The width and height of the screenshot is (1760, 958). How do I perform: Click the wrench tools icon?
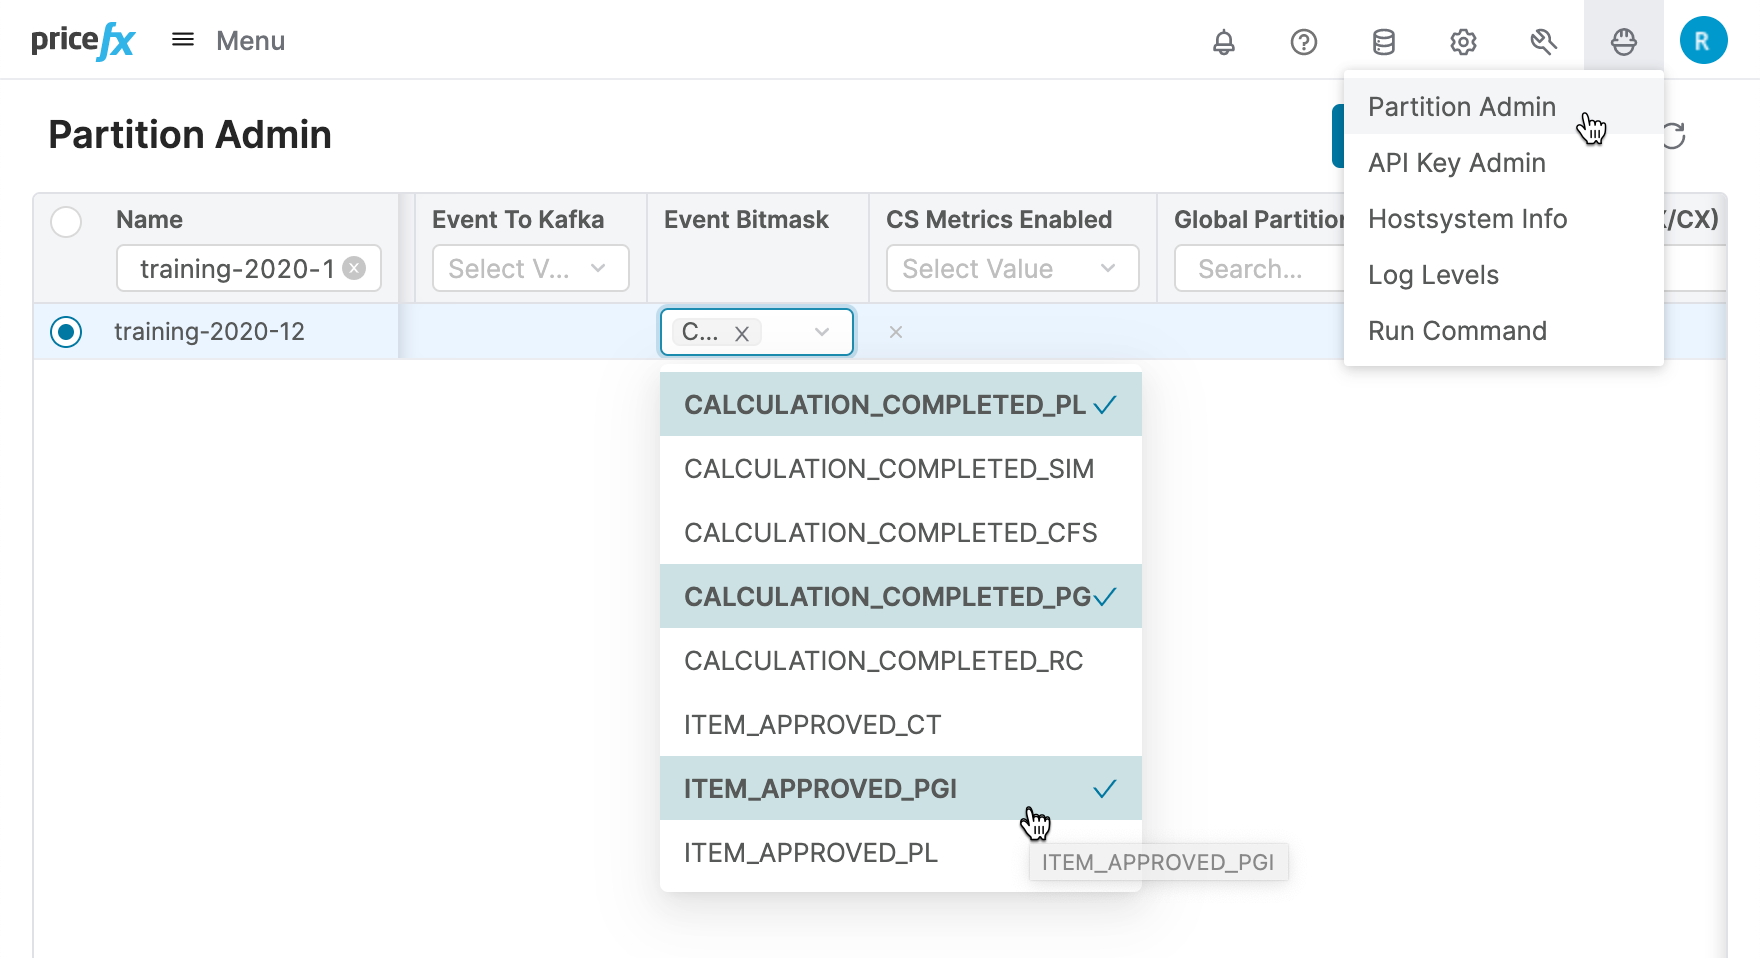(x=1543, y=41)
